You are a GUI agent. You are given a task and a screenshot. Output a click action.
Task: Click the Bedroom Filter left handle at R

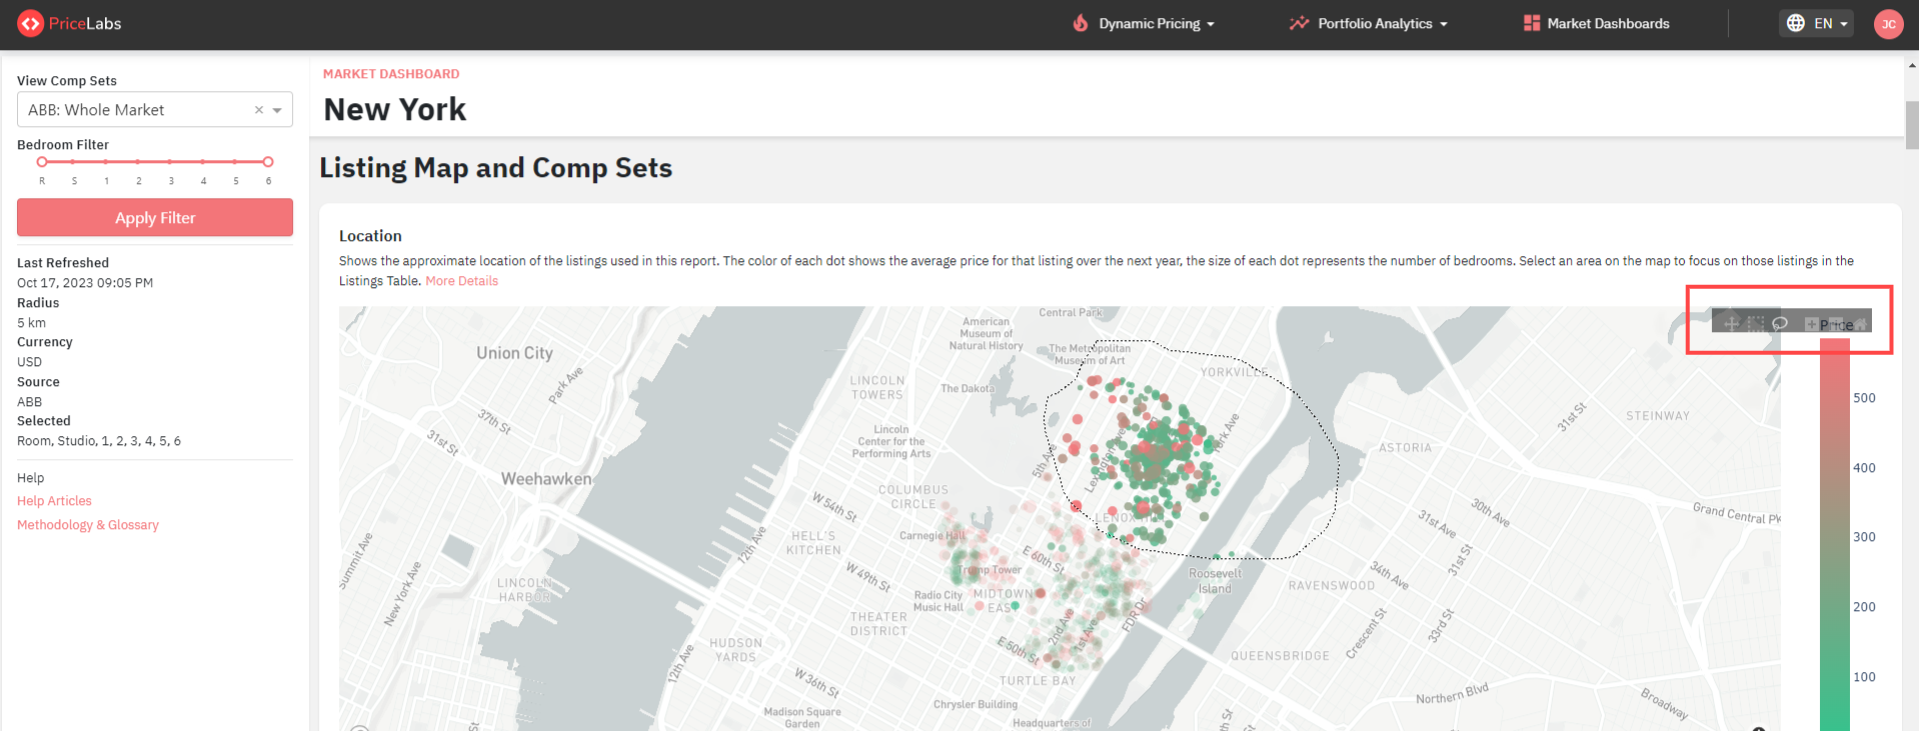click(x=42, y=161)
